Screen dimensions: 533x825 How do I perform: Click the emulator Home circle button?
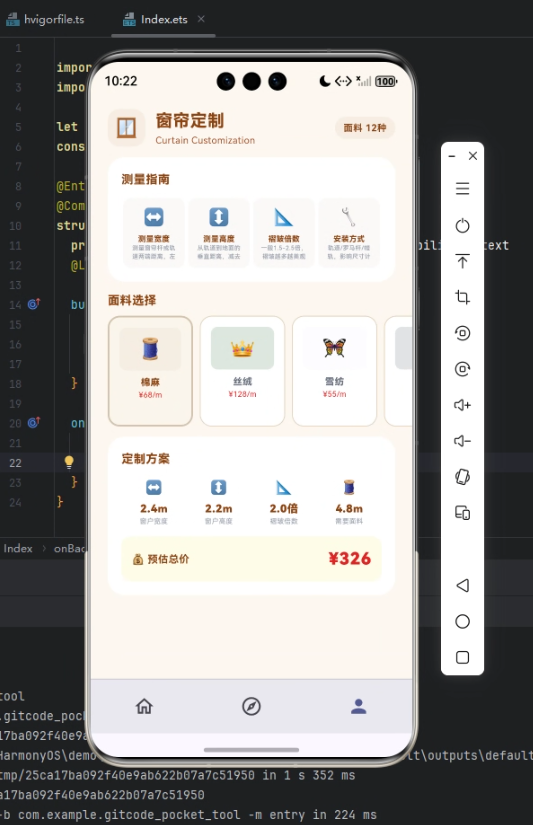coord(462,621)
